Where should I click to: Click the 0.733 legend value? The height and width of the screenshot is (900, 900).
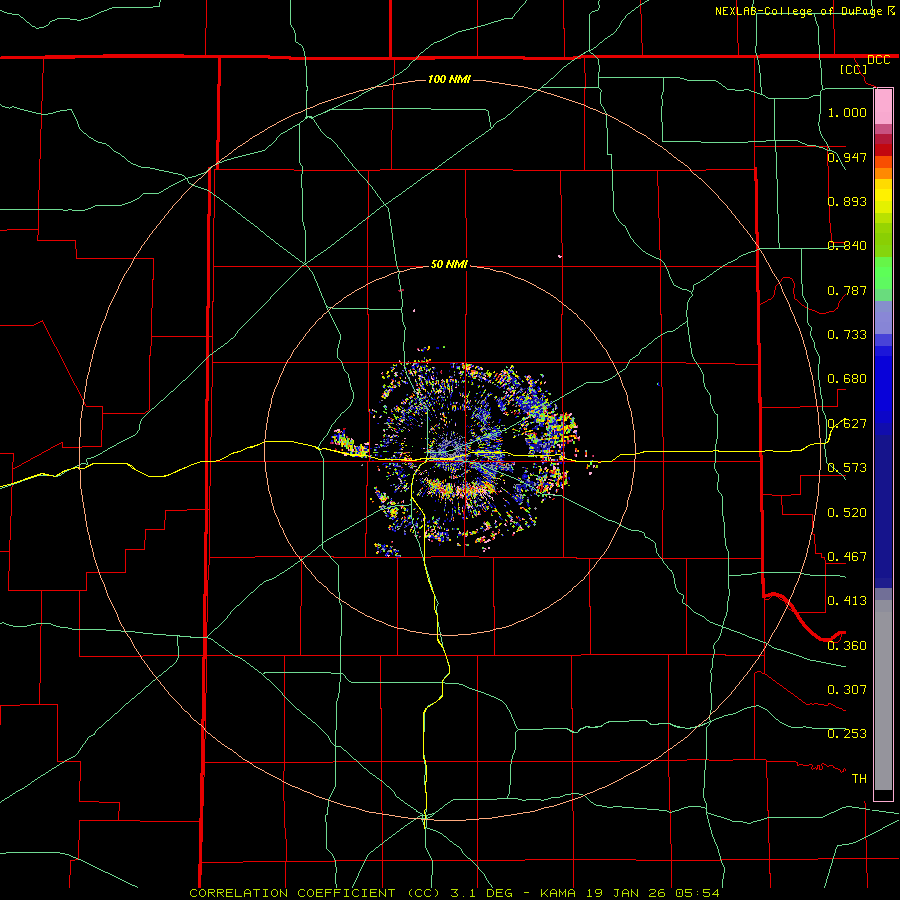(847, 334)
